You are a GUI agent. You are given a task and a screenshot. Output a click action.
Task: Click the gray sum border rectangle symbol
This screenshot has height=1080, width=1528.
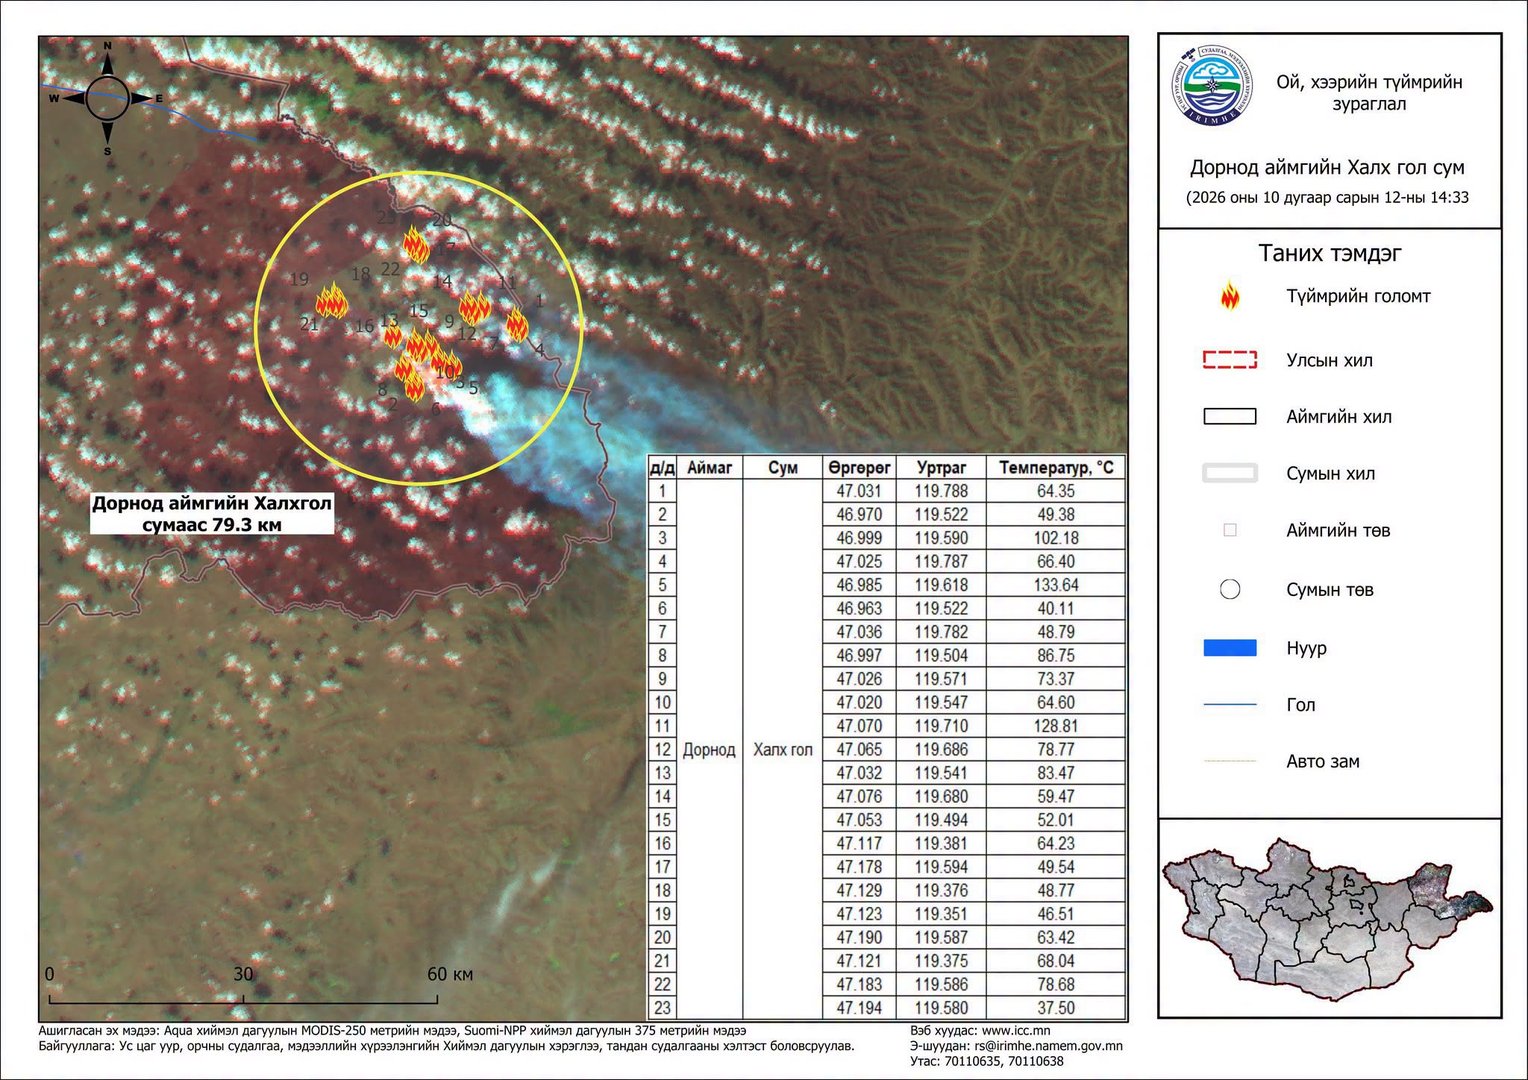pos(1230,474)
